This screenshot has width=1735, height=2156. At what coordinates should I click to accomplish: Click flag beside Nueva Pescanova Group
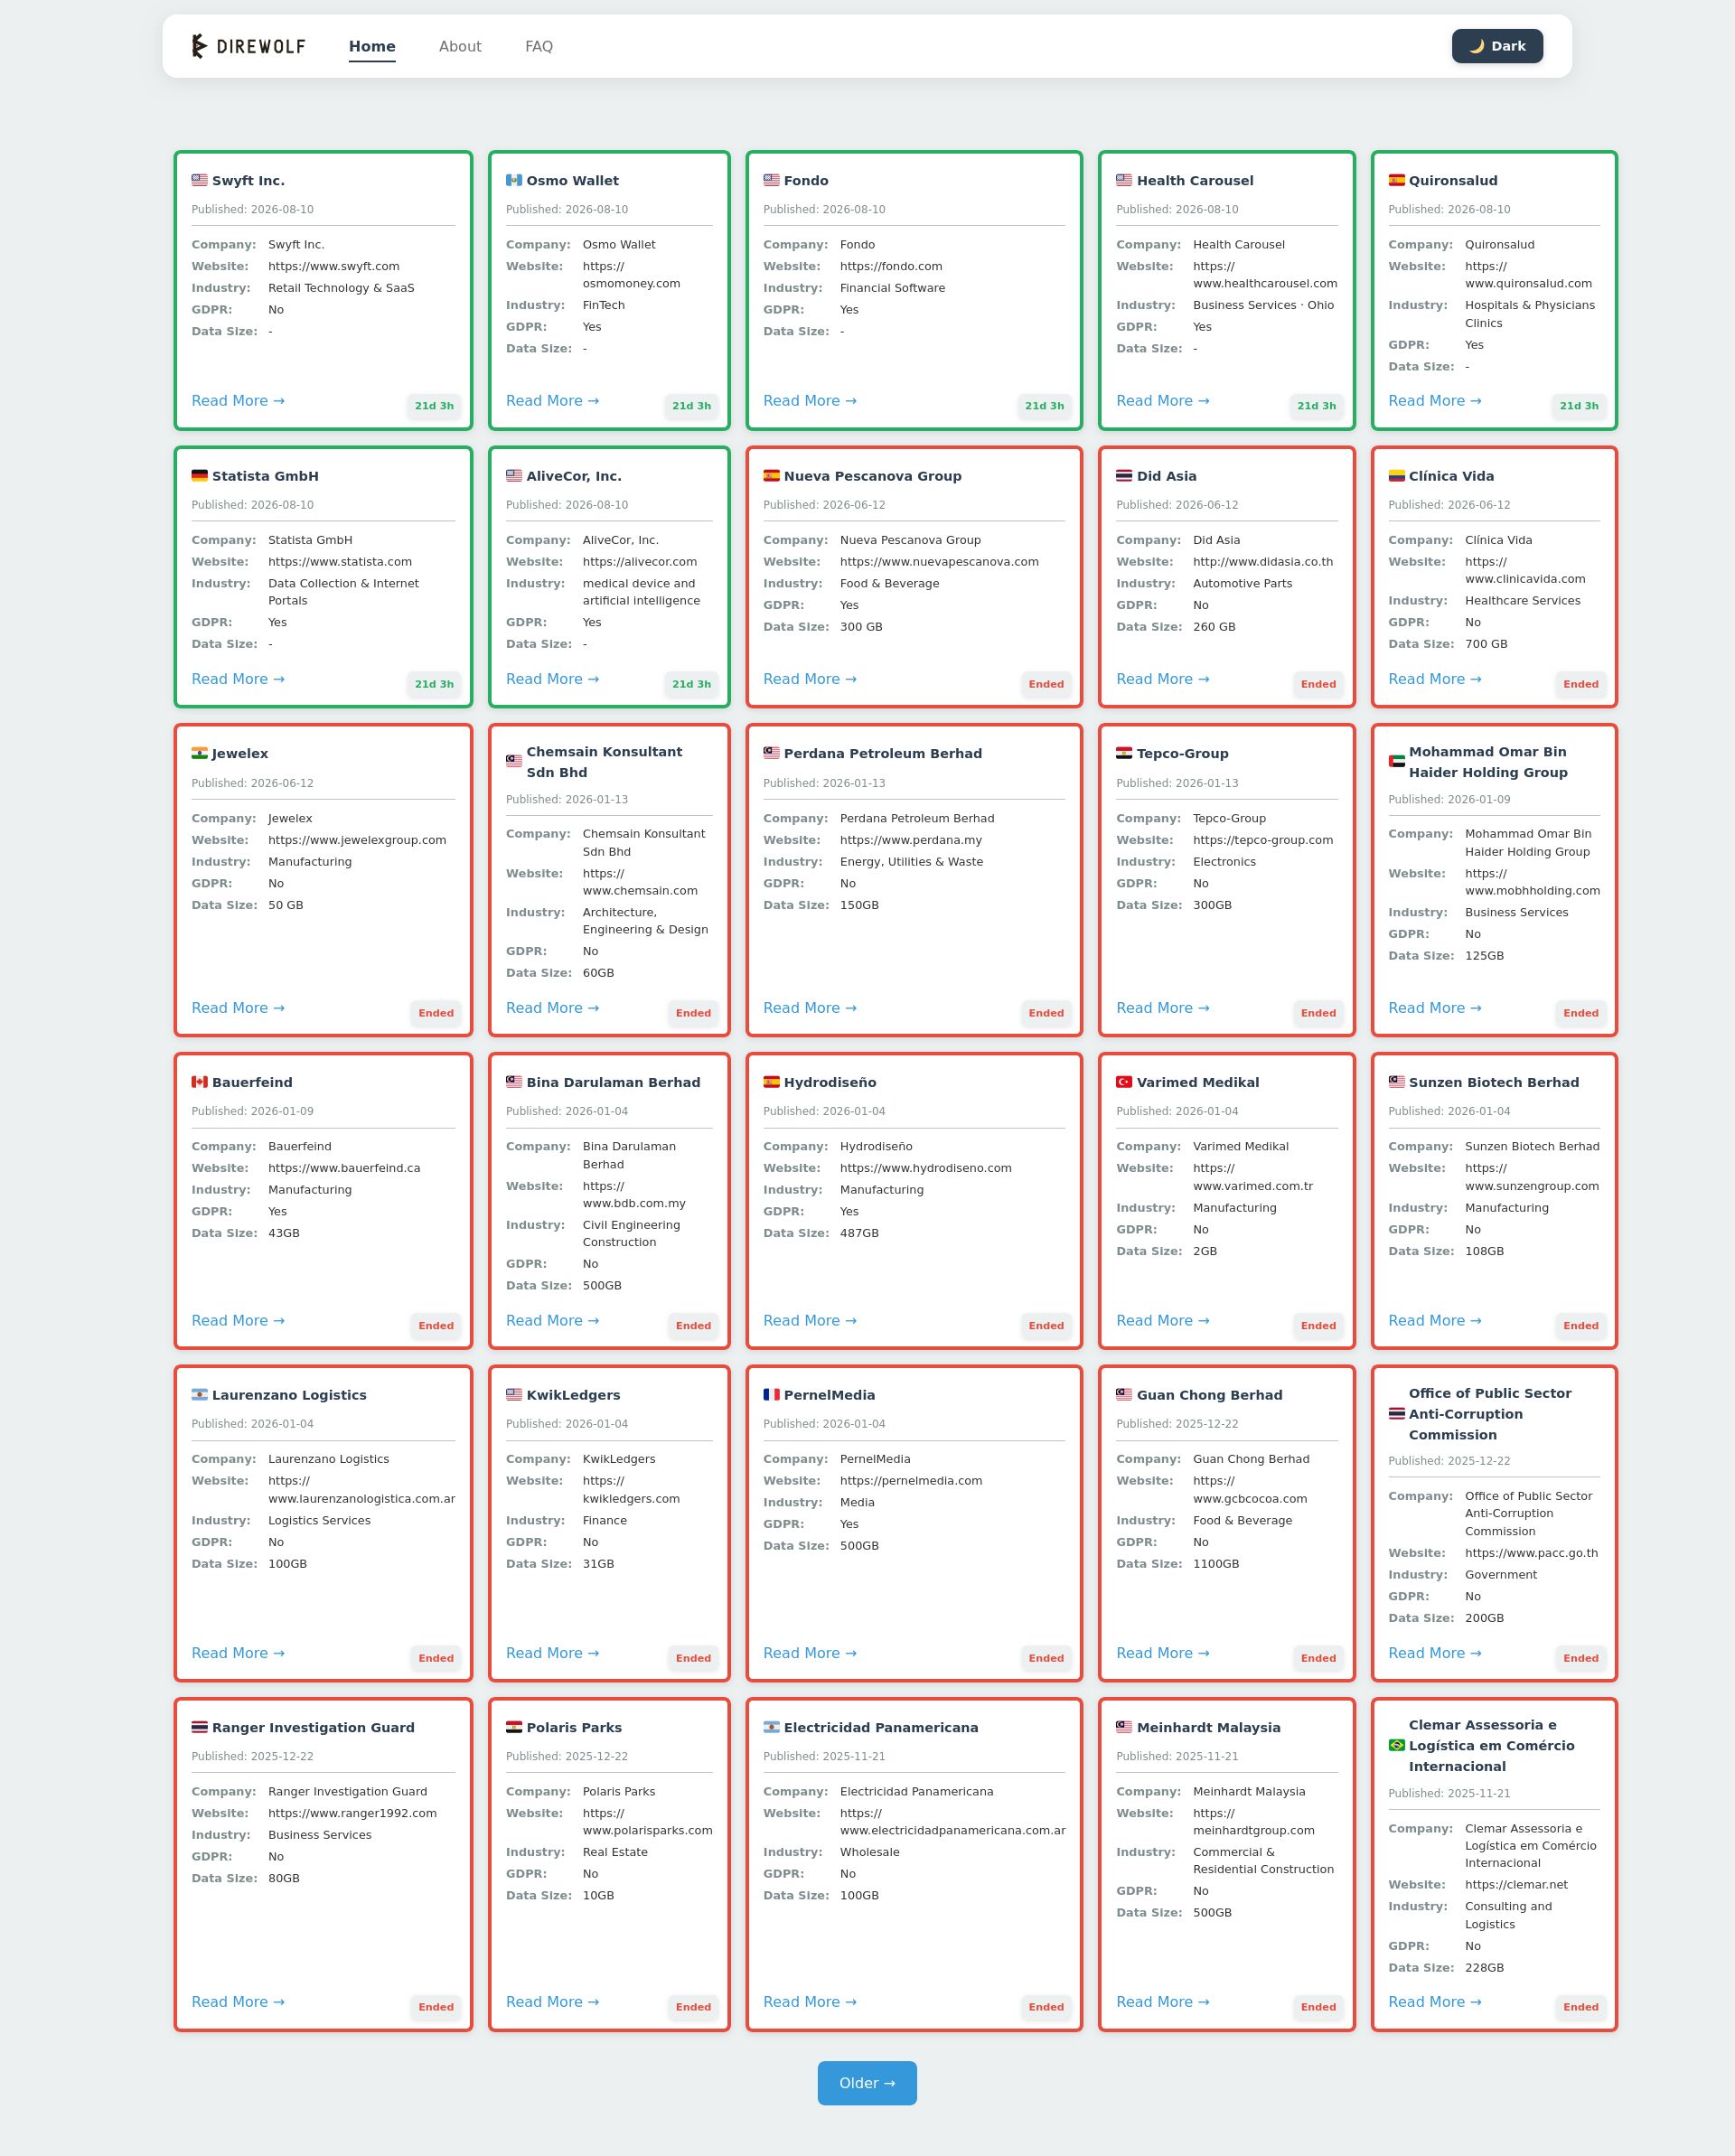tap(771, 476)
